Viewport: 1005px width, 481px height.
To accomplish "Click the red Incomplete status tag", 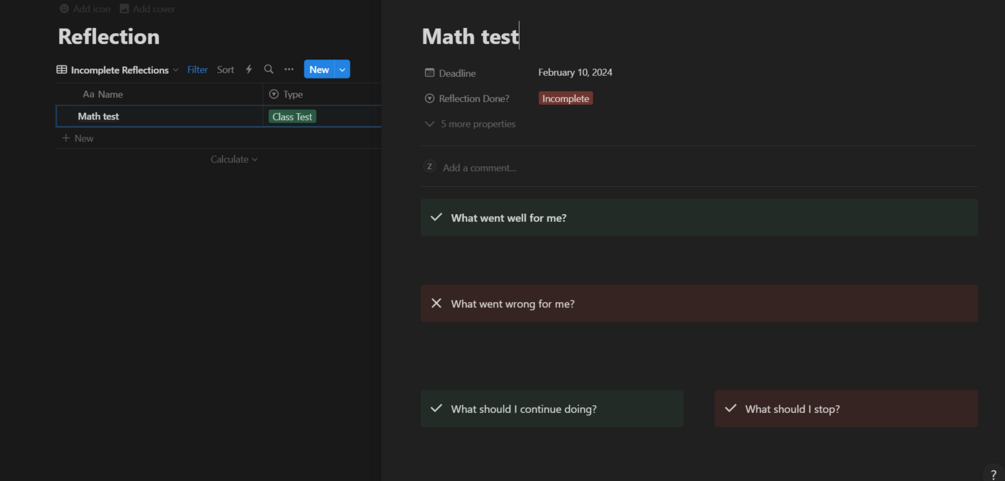I will (x=566, y=99).
